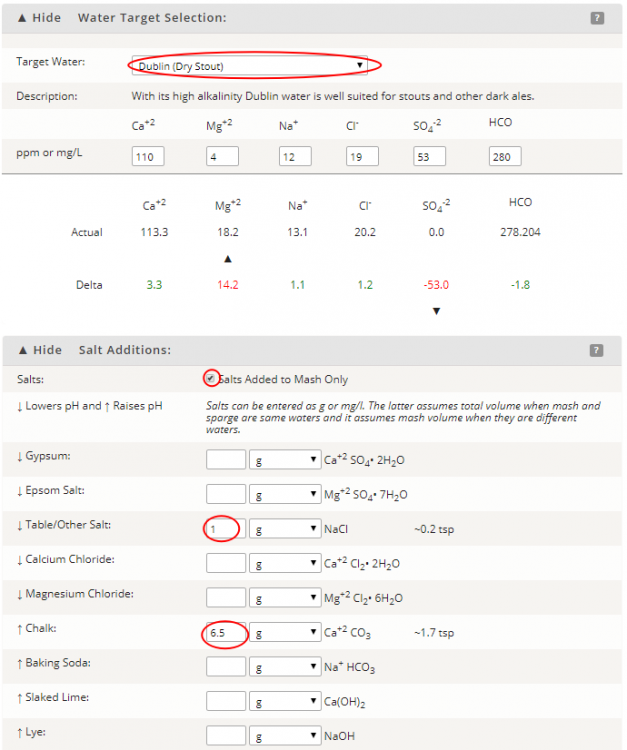Select the SO4 target ppm field

(x=429, y=157)
